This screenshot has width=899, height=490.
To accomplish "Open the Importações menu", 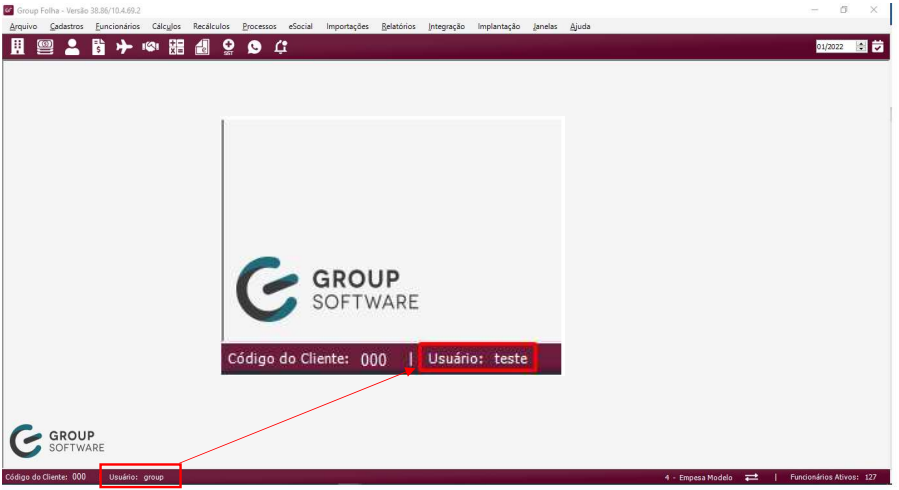I will (x=347, y=26).
